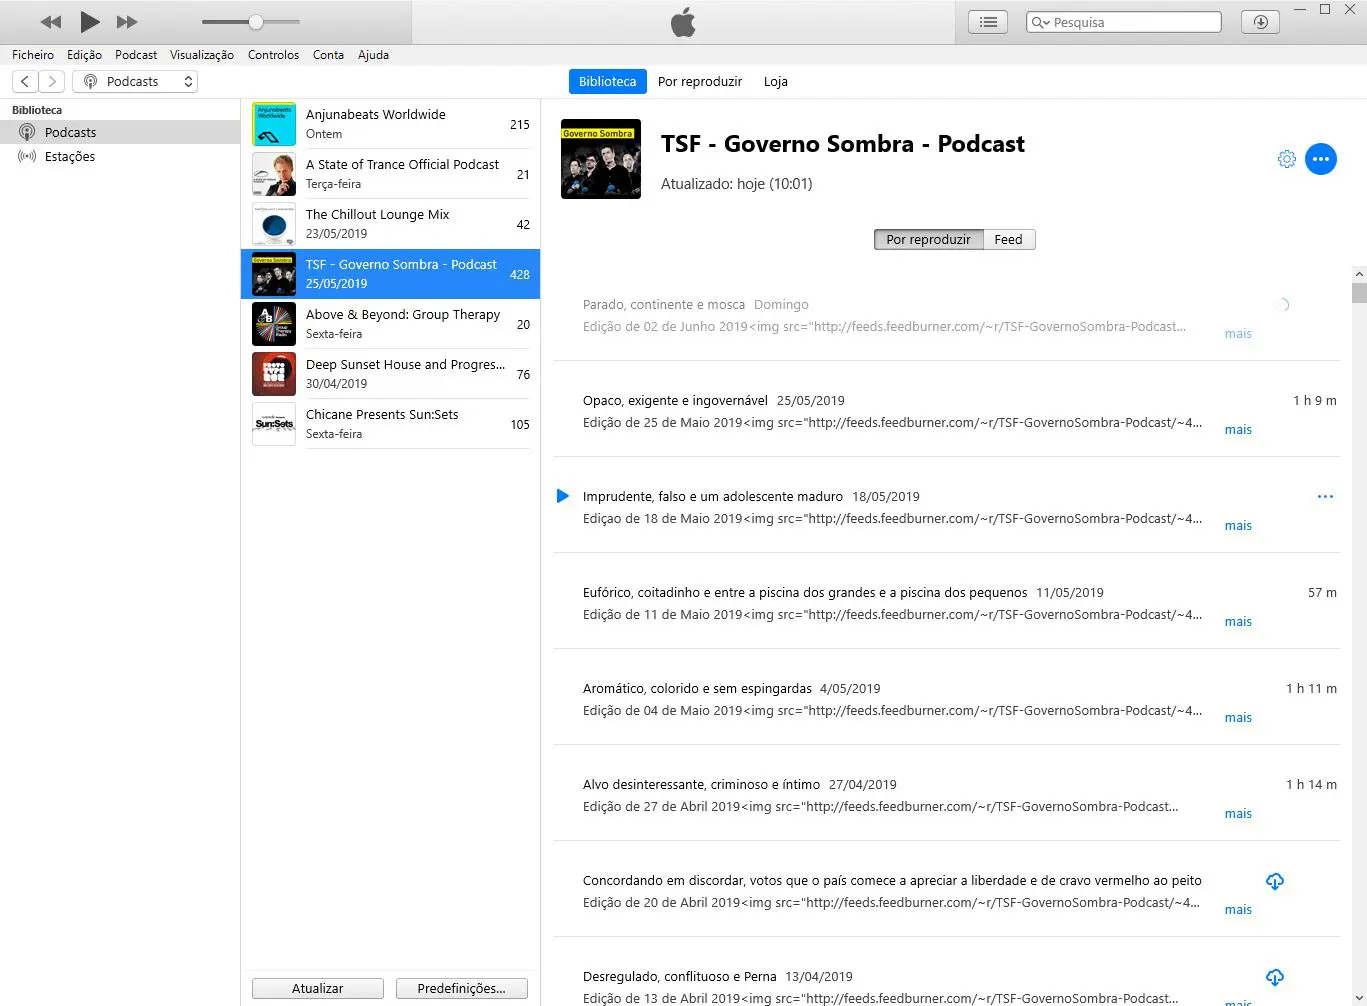Select Estações in the sidebar
This screenshot has height=1006, width=1367.
120,157
